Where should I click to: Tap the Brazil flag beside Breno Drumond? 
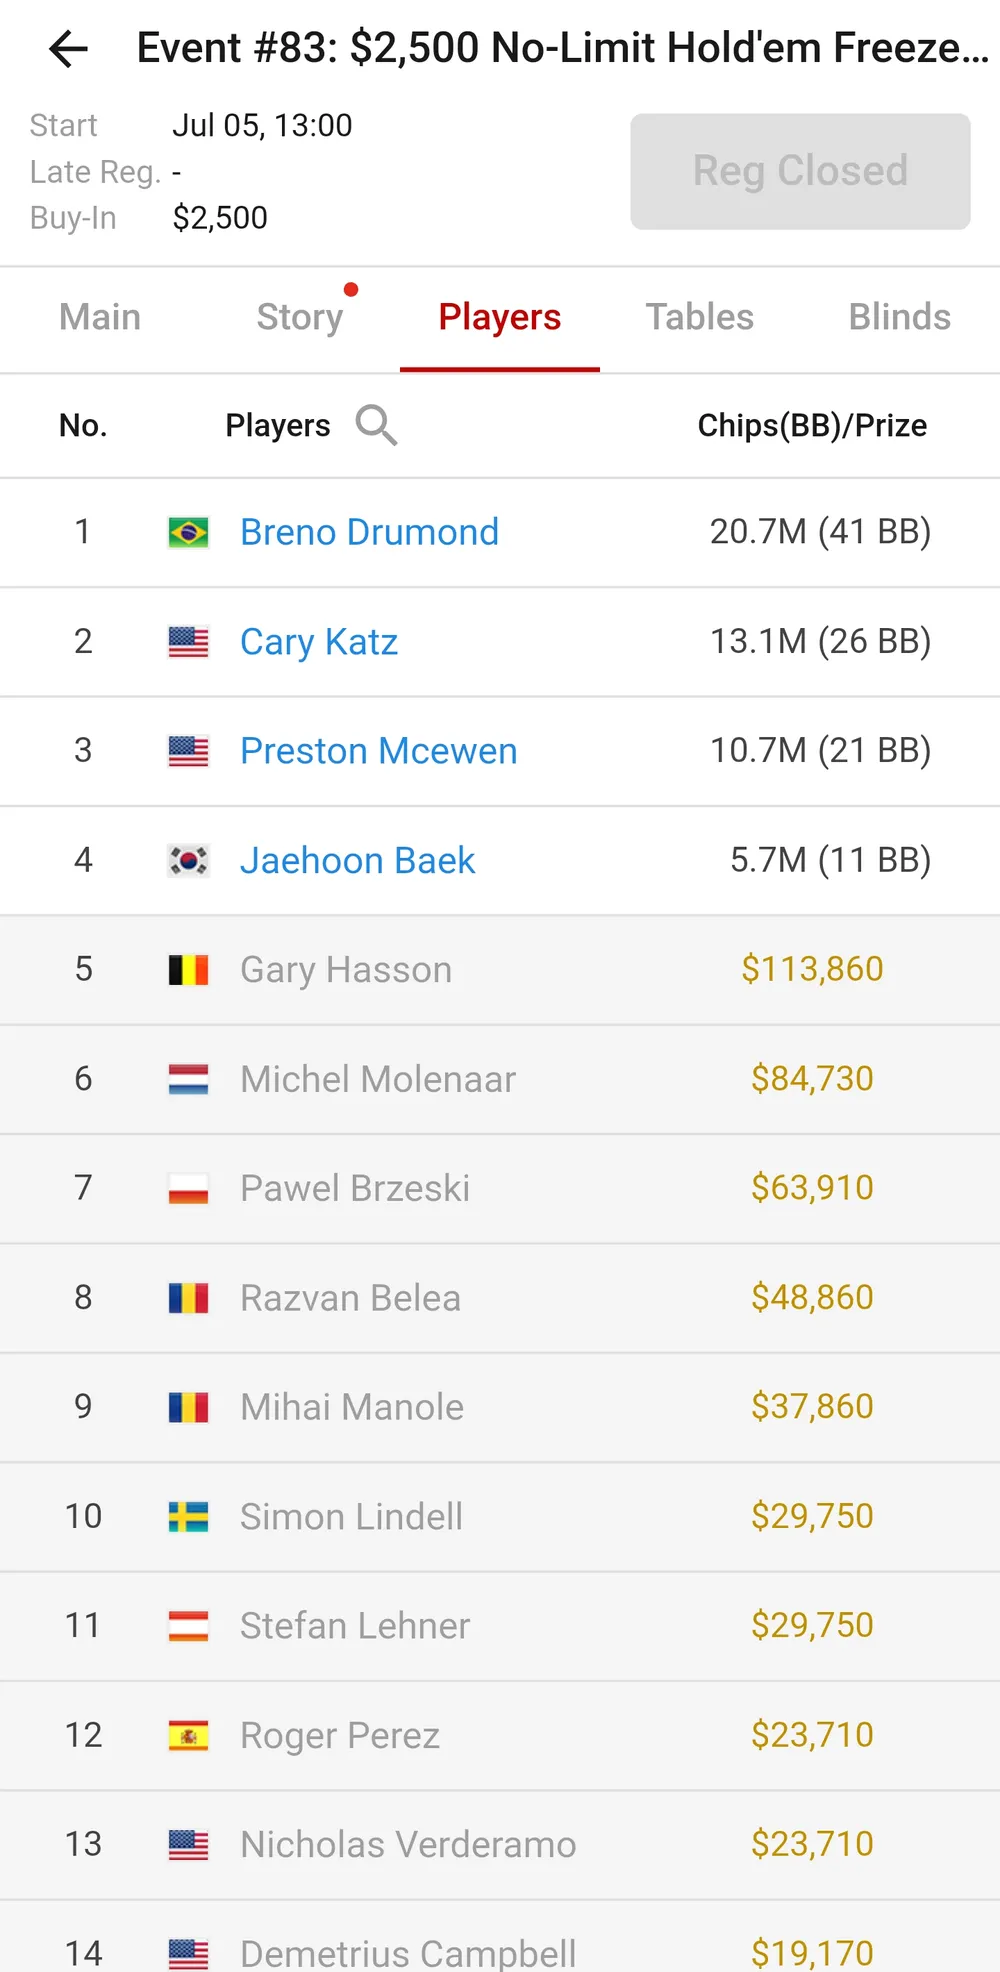tap(188, 532)
